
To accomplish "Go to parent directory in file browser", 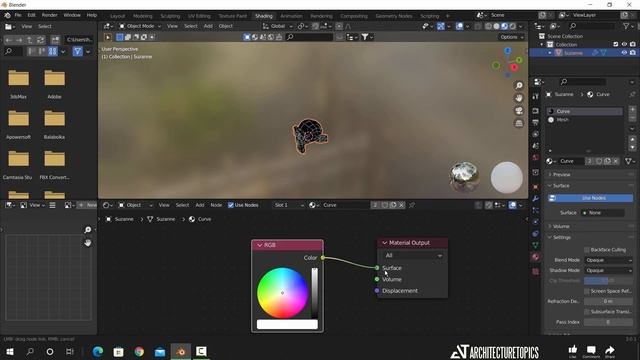I will click(30, 40).
